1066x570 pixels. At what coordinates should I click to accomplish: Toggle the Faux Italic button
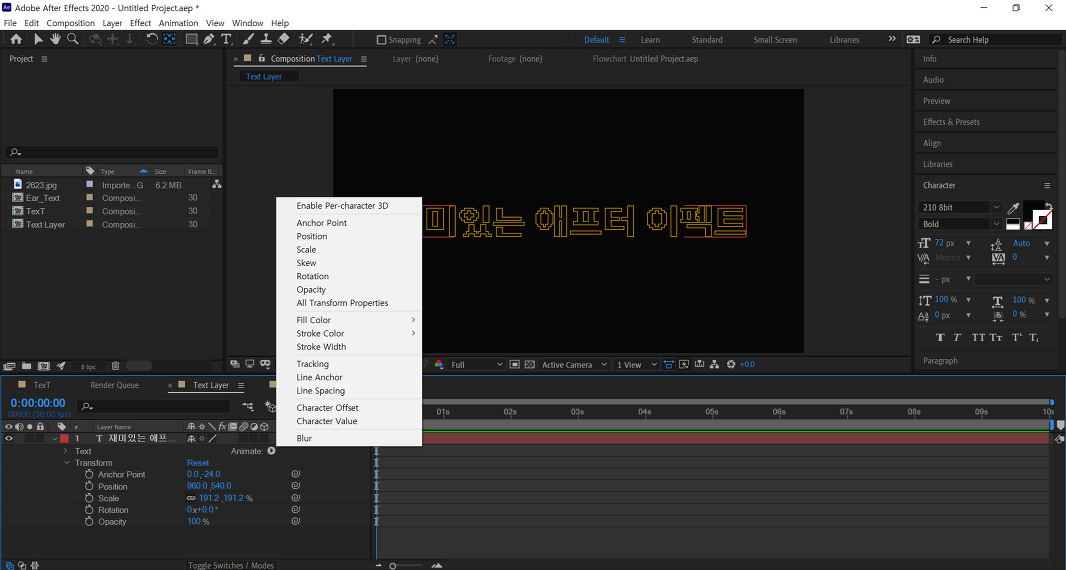[x=957, y=337]
